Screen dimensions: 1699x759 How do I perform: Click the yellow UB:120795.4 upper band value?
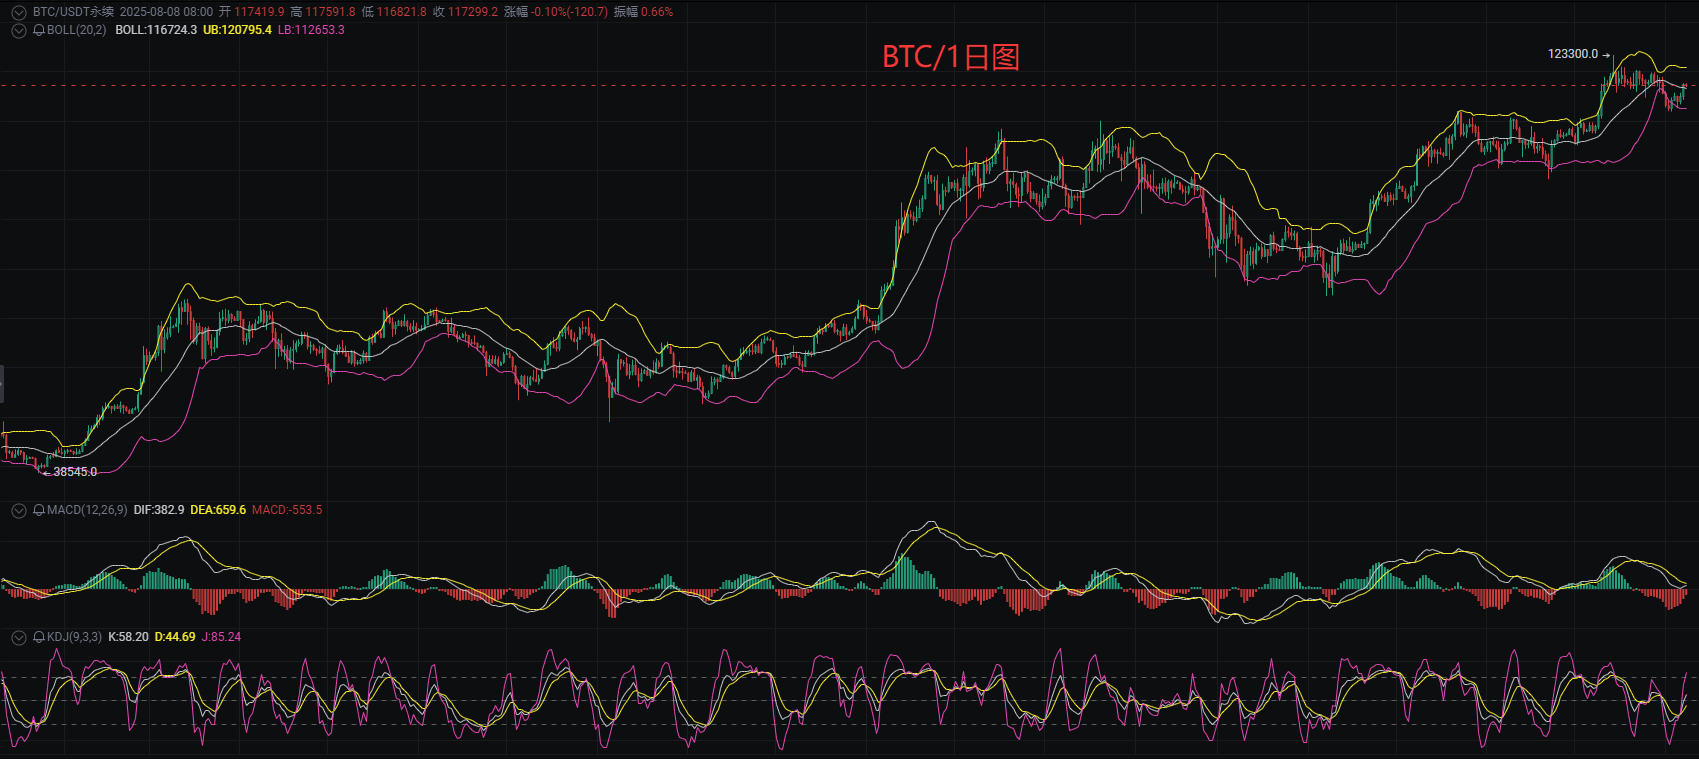click(237, 30)
